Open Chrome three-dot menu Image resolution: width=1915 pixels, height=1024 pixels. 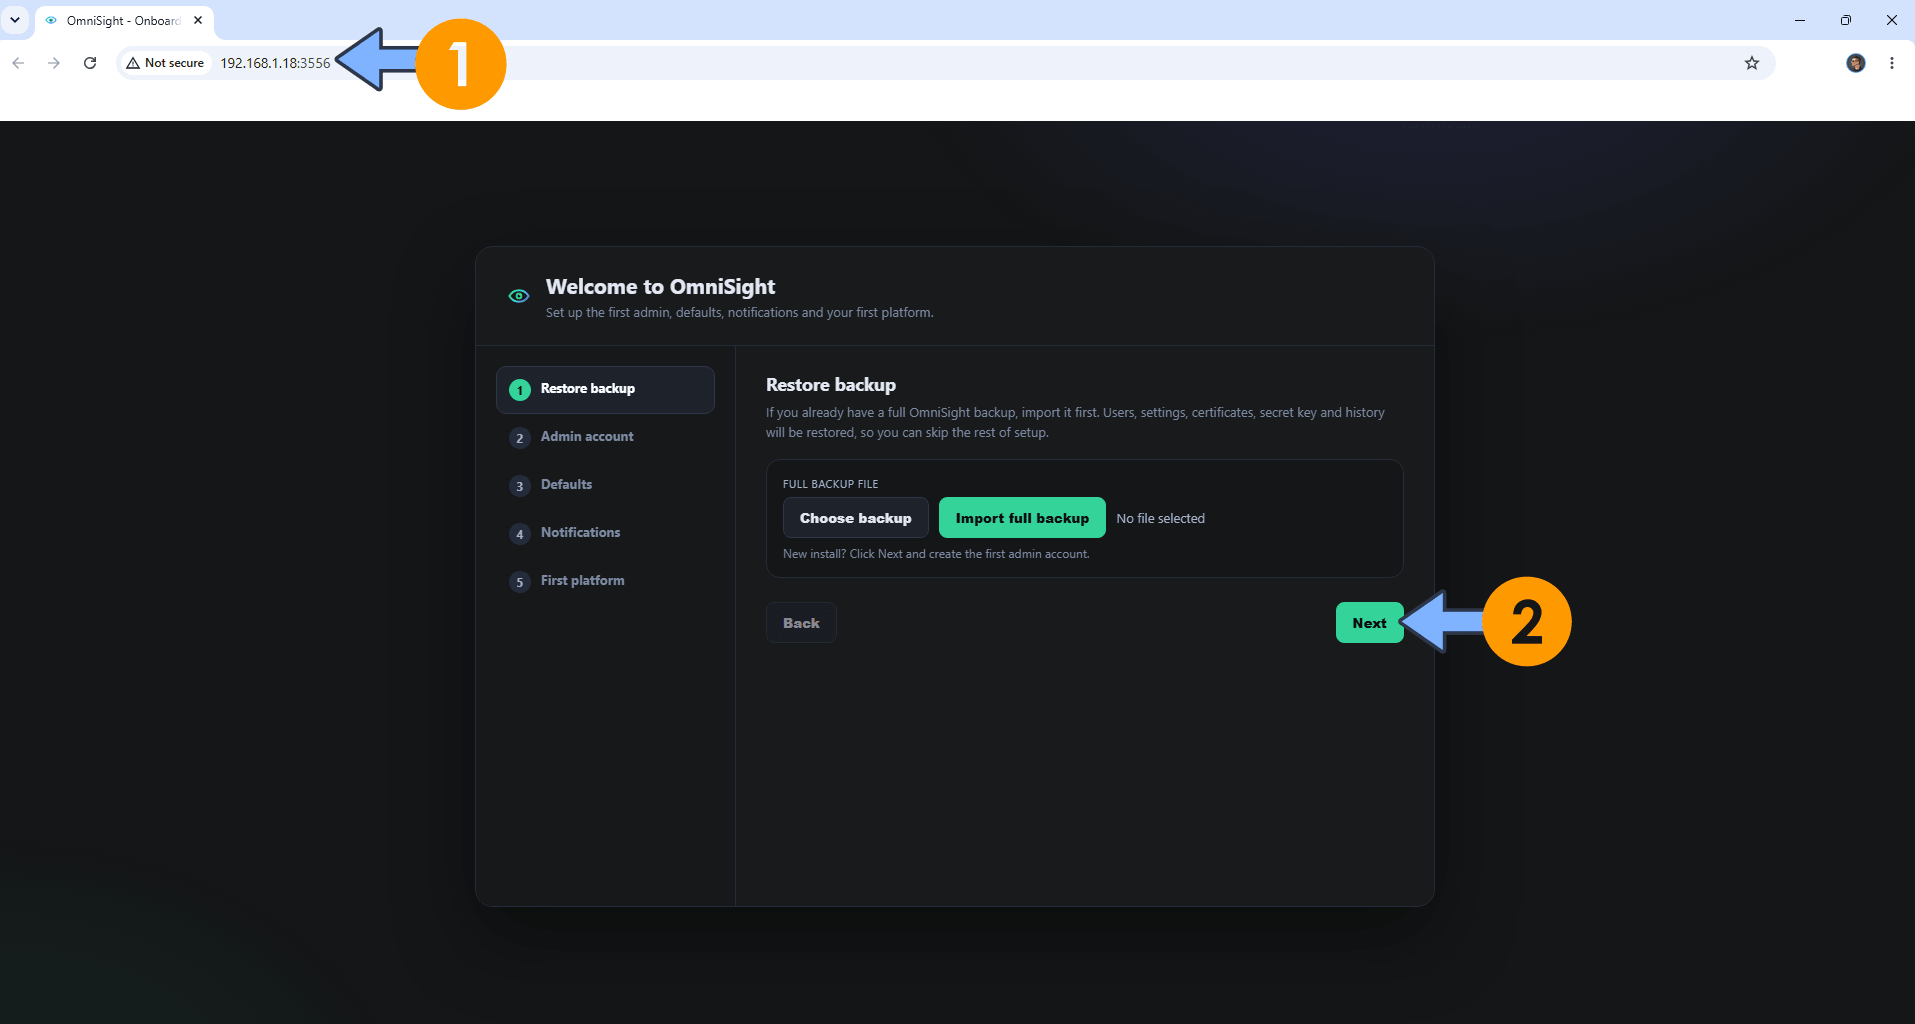(1892, 63)
